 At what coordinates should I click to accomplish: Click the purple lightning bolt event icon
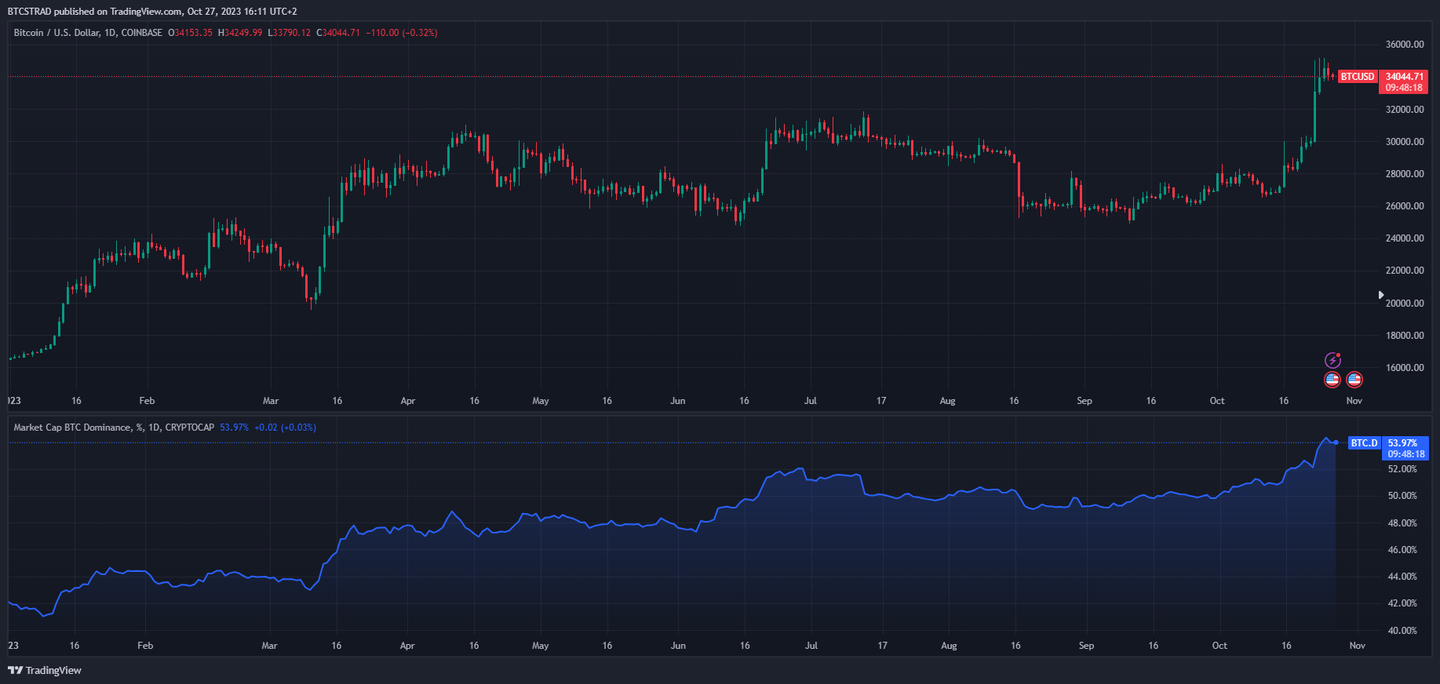[1332, 360]
